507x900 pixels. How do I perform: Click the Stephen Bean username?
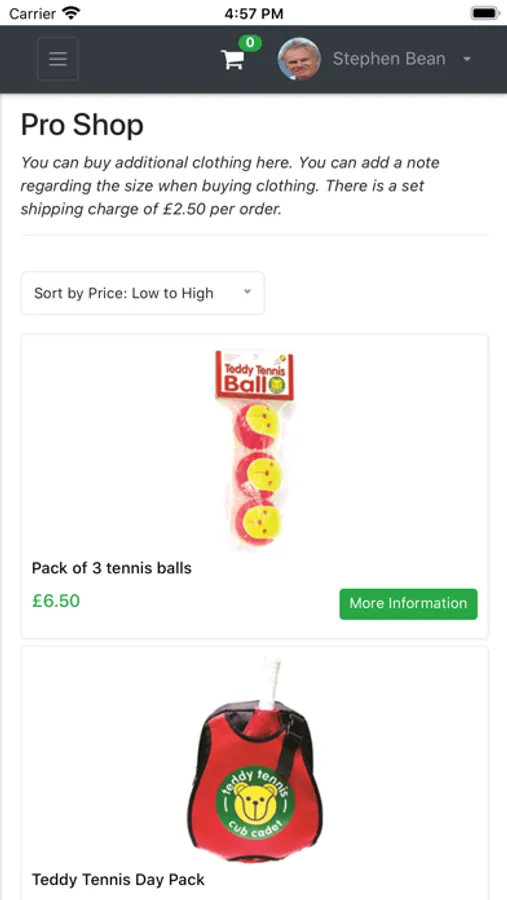[x=389, y=59]
